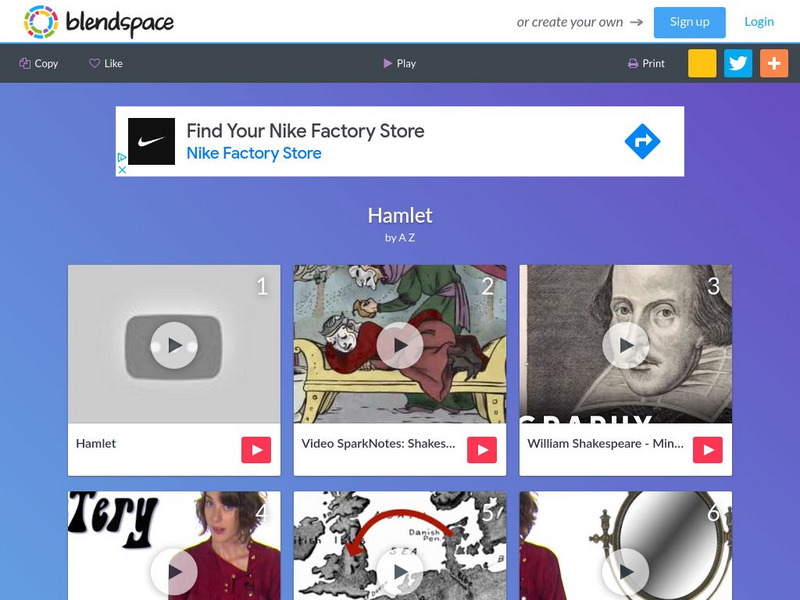The width and height of the screenshot is (800, 600).
Task: Like this lesson with the heart icon
Action: [x=94, y=63]
